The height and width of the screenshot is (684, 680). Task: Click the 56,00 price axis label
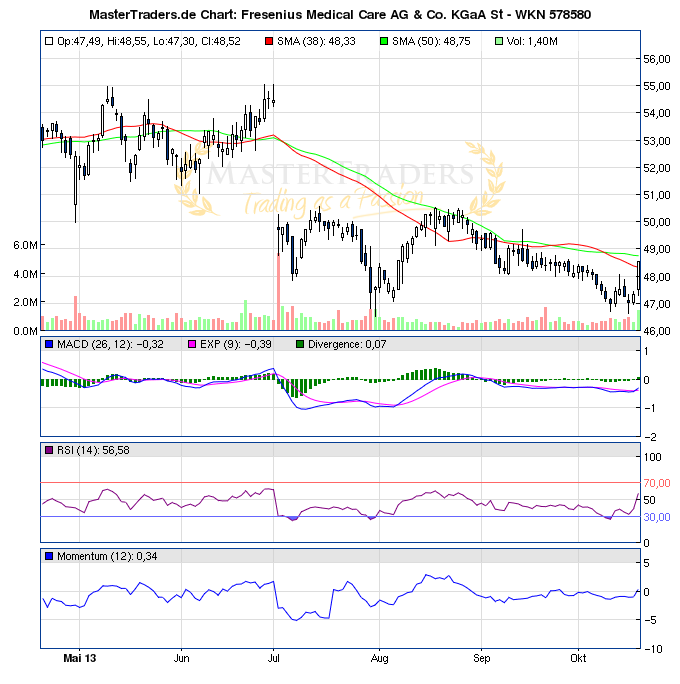(657, 59)
